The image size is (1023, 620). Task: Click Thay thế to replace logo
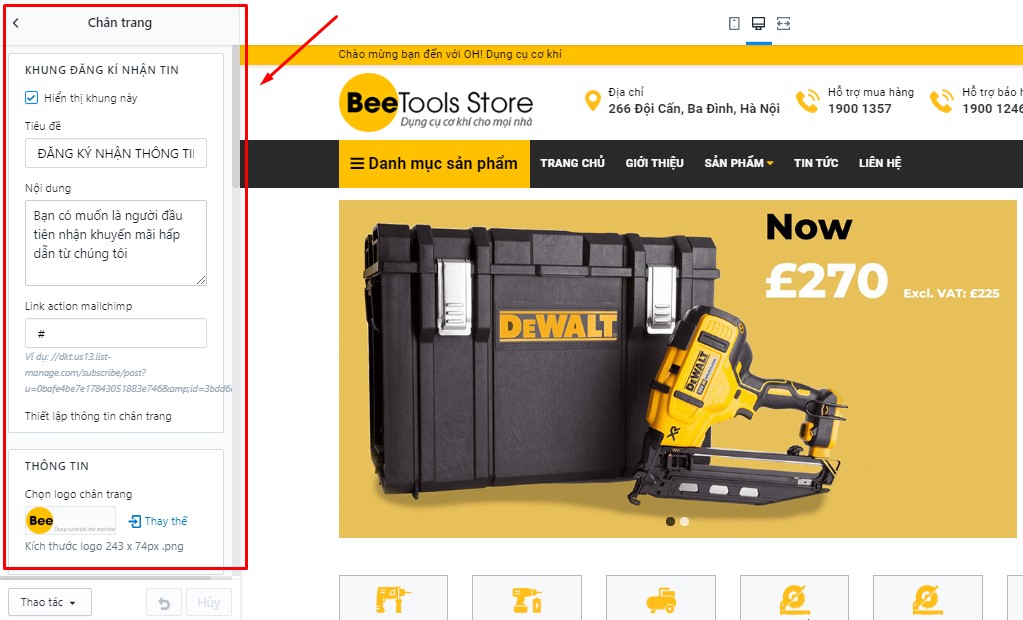coord(159,521)
